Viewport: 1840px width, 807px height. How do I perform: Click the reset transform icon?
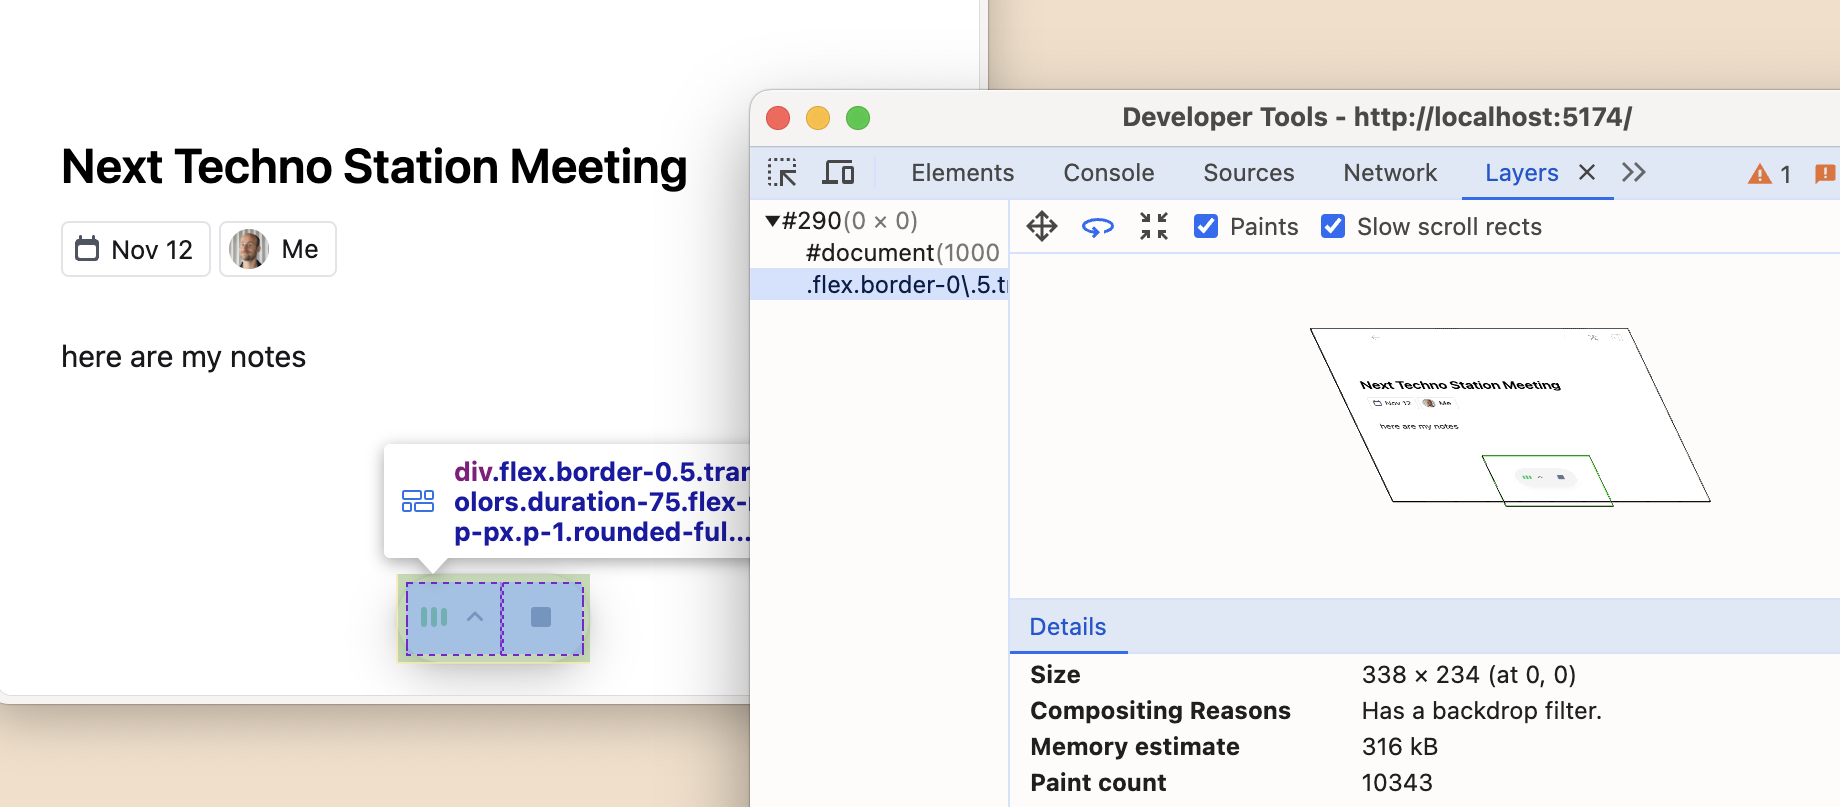click(x=1154, y=227)
